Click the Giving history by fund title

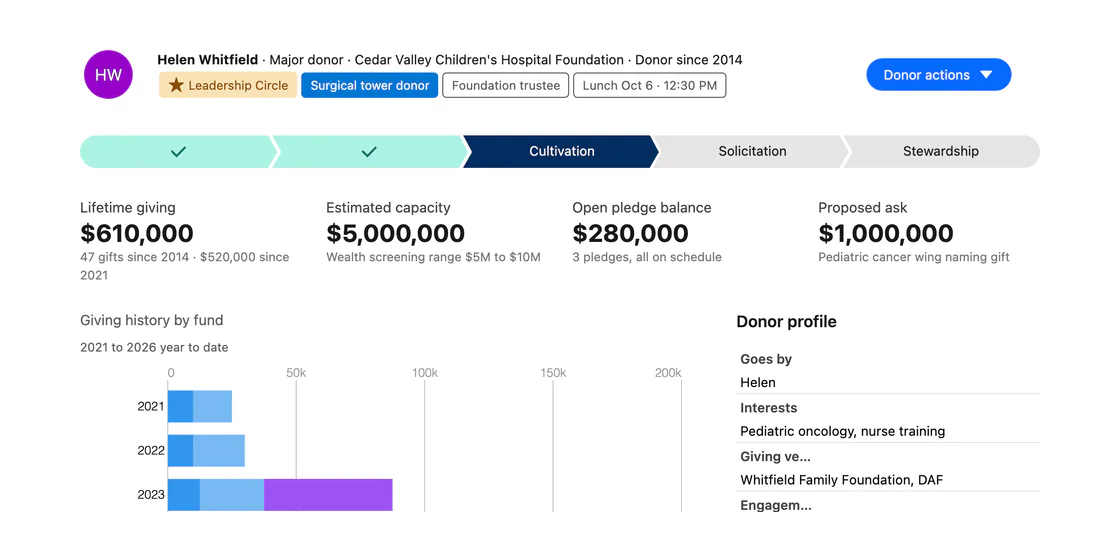pyautogui.click(x=151, y=320)
